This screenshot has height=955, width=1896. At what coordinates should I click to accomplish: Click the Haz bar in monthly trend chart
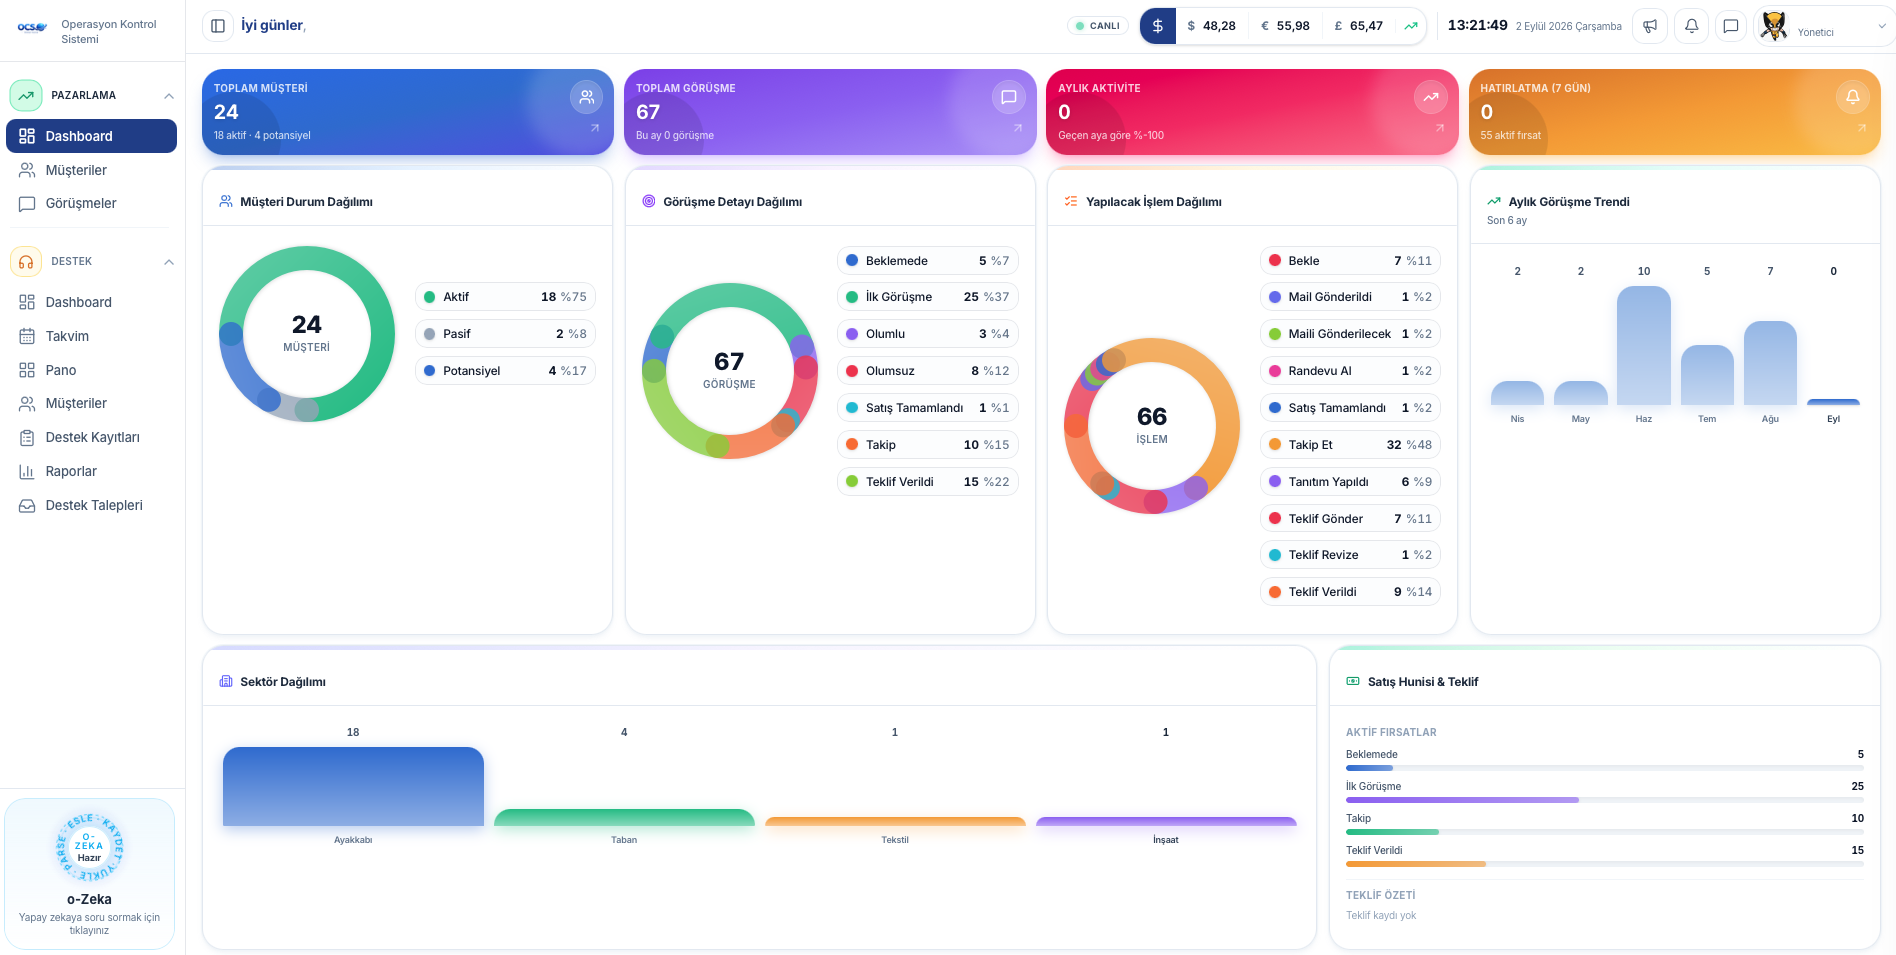(1643, 345)
